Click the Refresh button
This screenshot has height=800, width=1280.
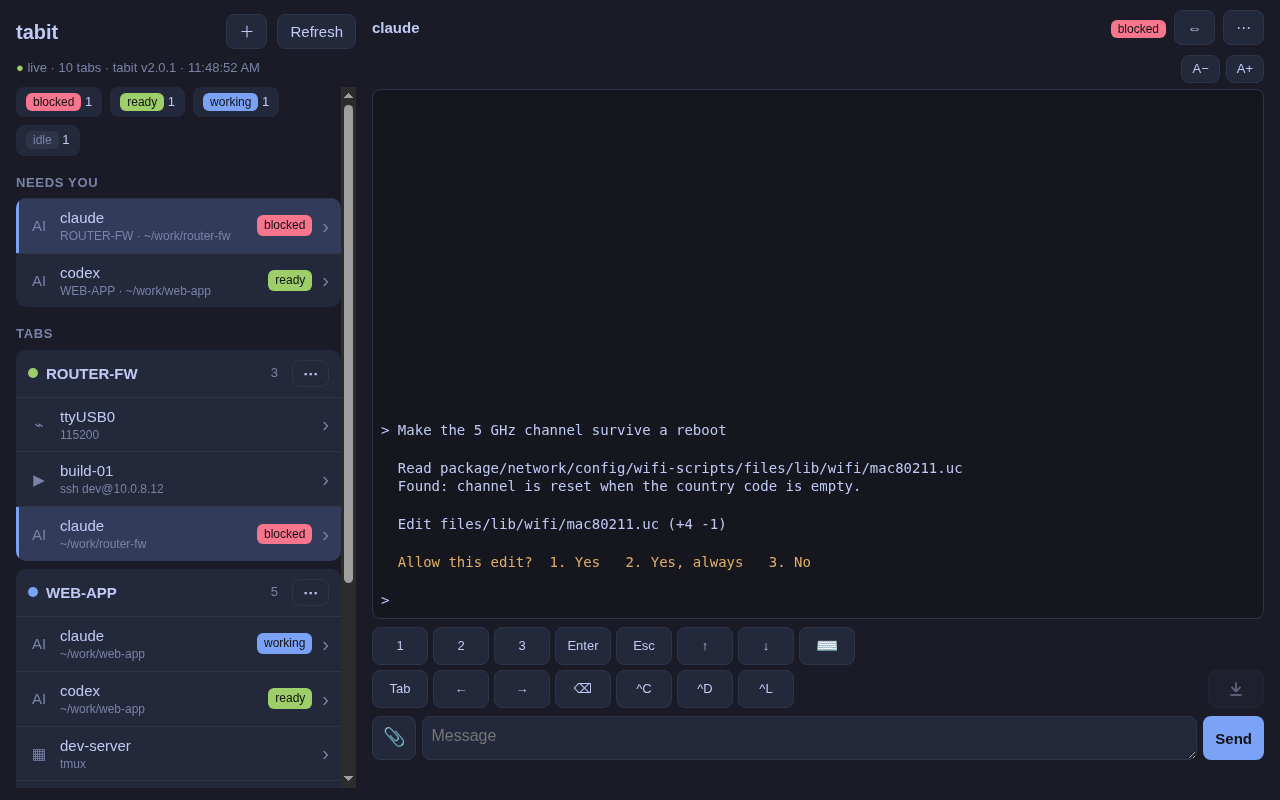tap(316, 31)
